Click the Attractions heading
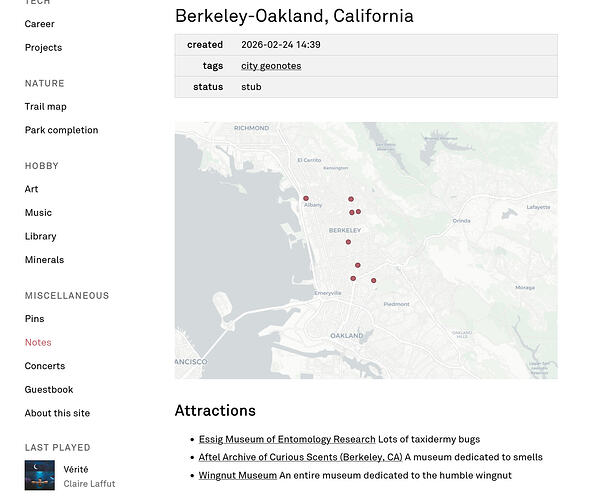 coord(215,410)
